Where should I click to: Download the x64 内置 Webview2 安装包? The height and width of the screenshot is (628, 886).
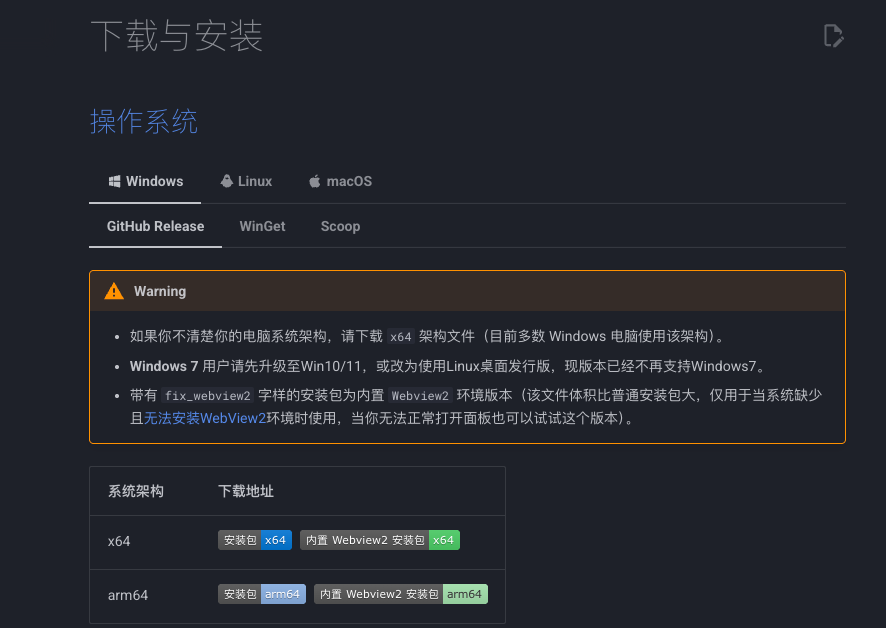coord(379,540)
